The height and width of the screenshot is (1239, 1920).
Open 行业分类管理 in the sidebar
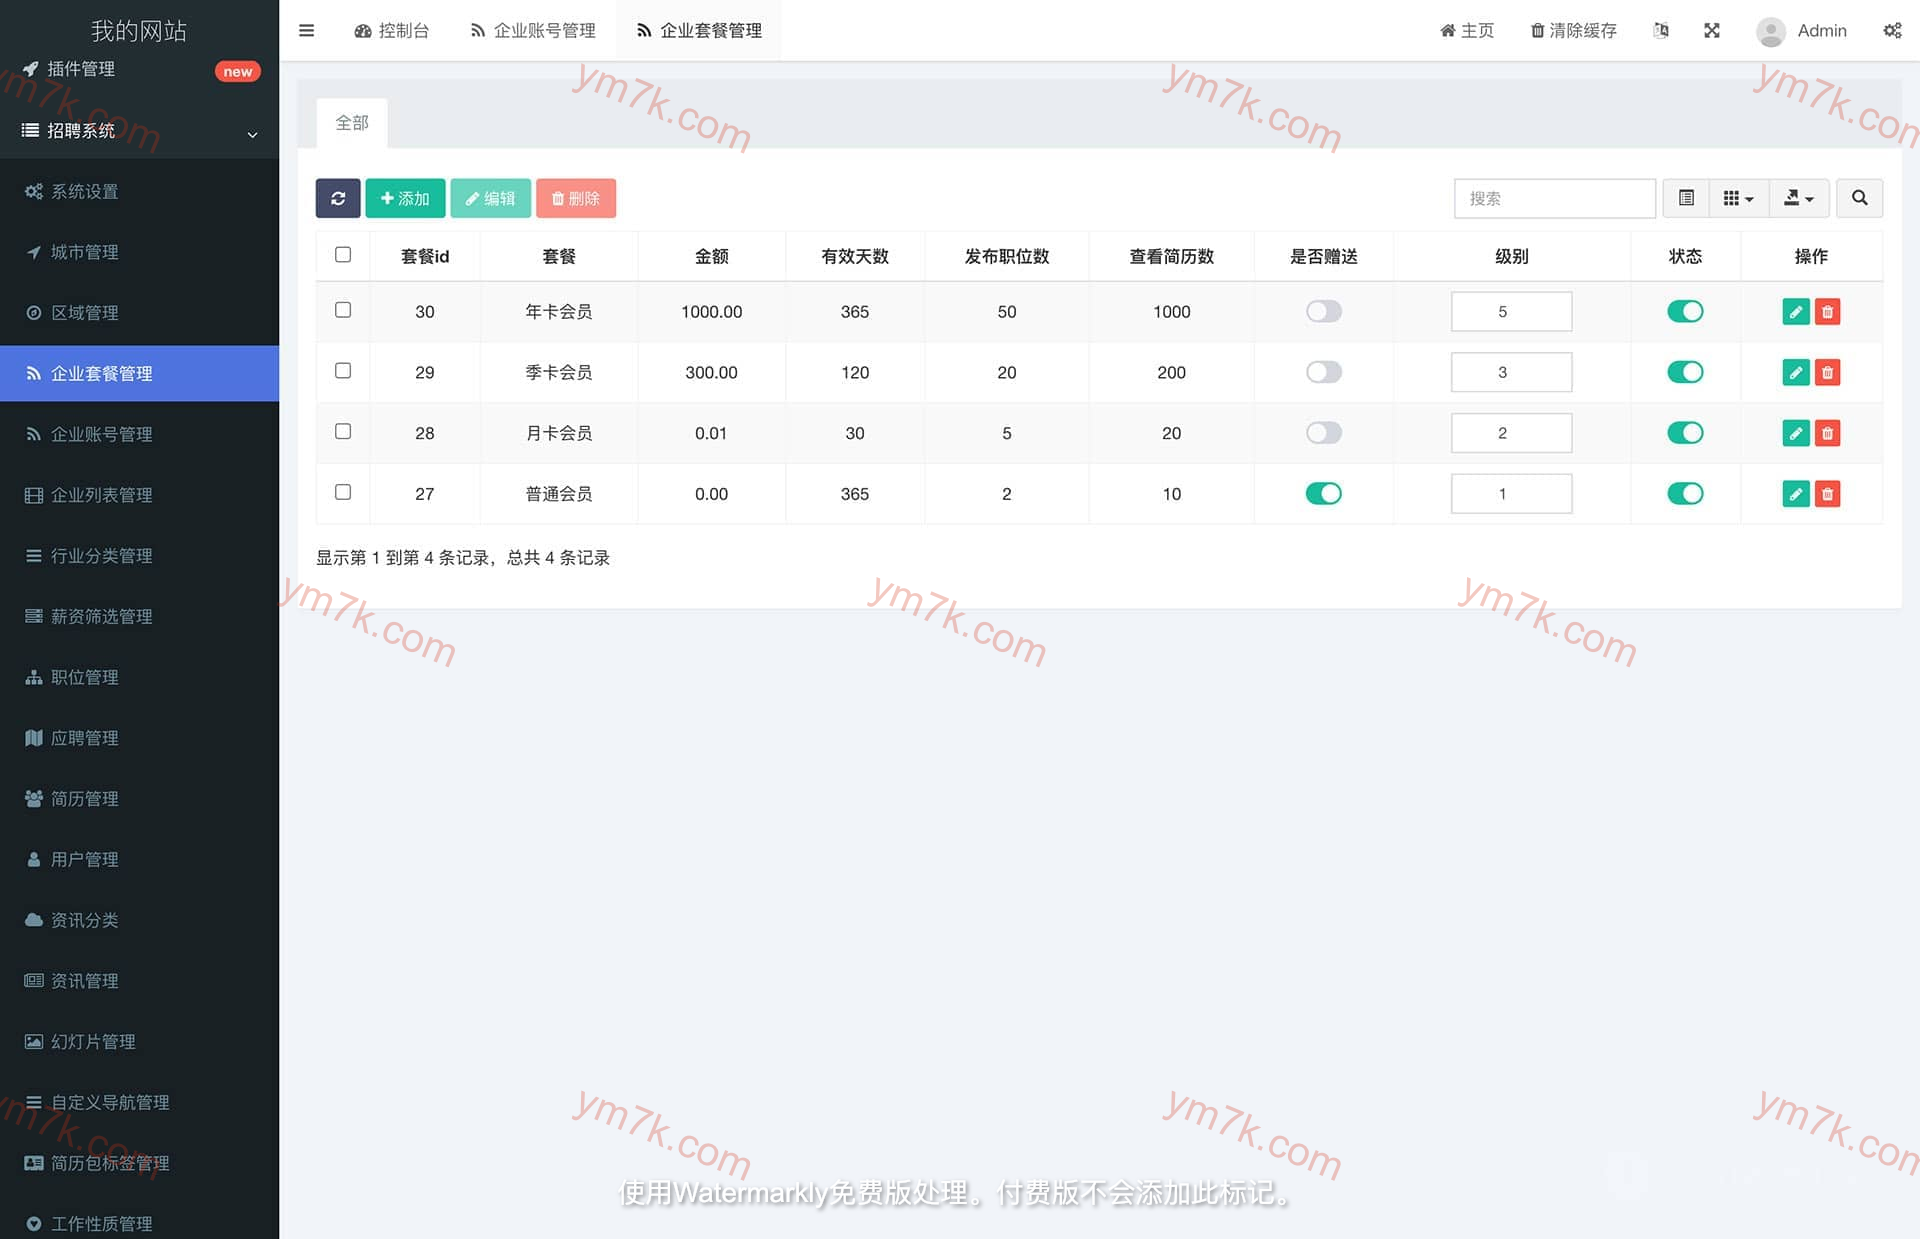pyautogui.click(x=139, y=556)
